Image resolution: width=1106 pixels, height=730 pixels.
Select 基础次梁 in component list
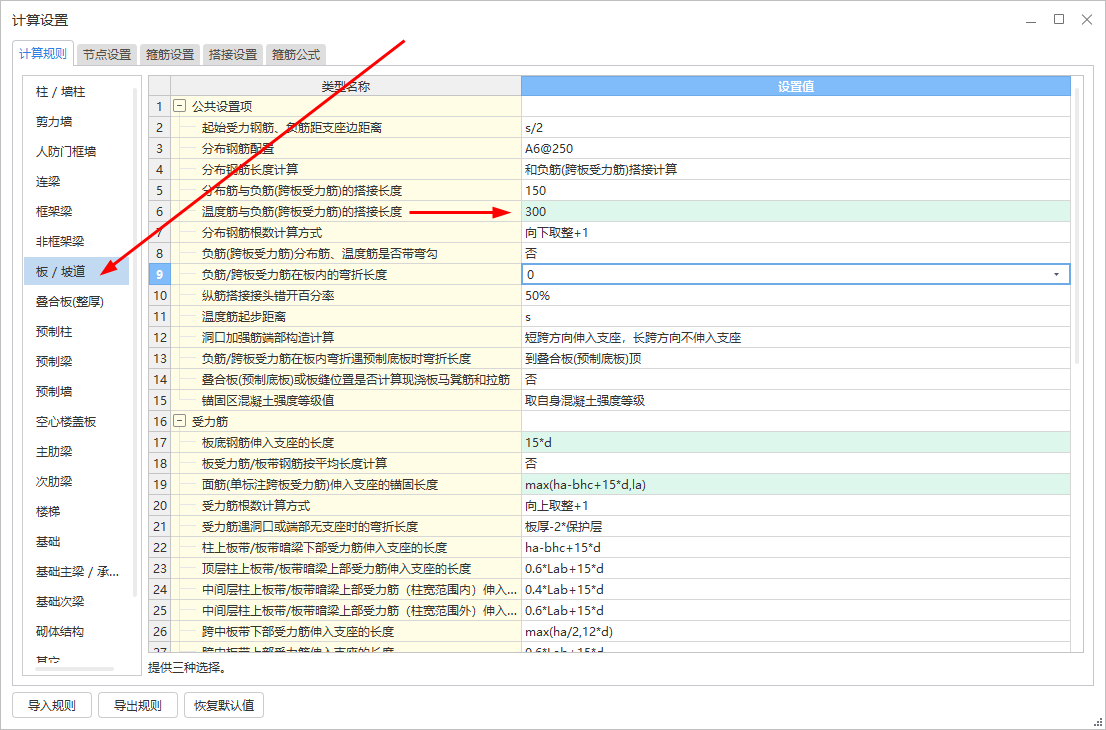pos(77,602)
